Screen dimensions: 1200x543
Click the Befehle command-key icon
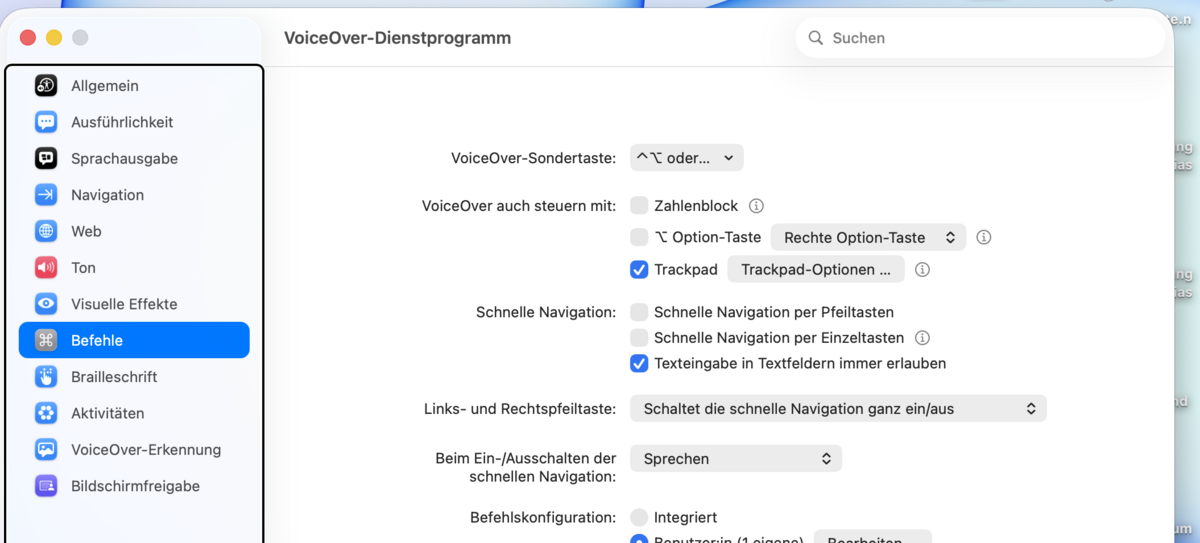coord(46,340)
